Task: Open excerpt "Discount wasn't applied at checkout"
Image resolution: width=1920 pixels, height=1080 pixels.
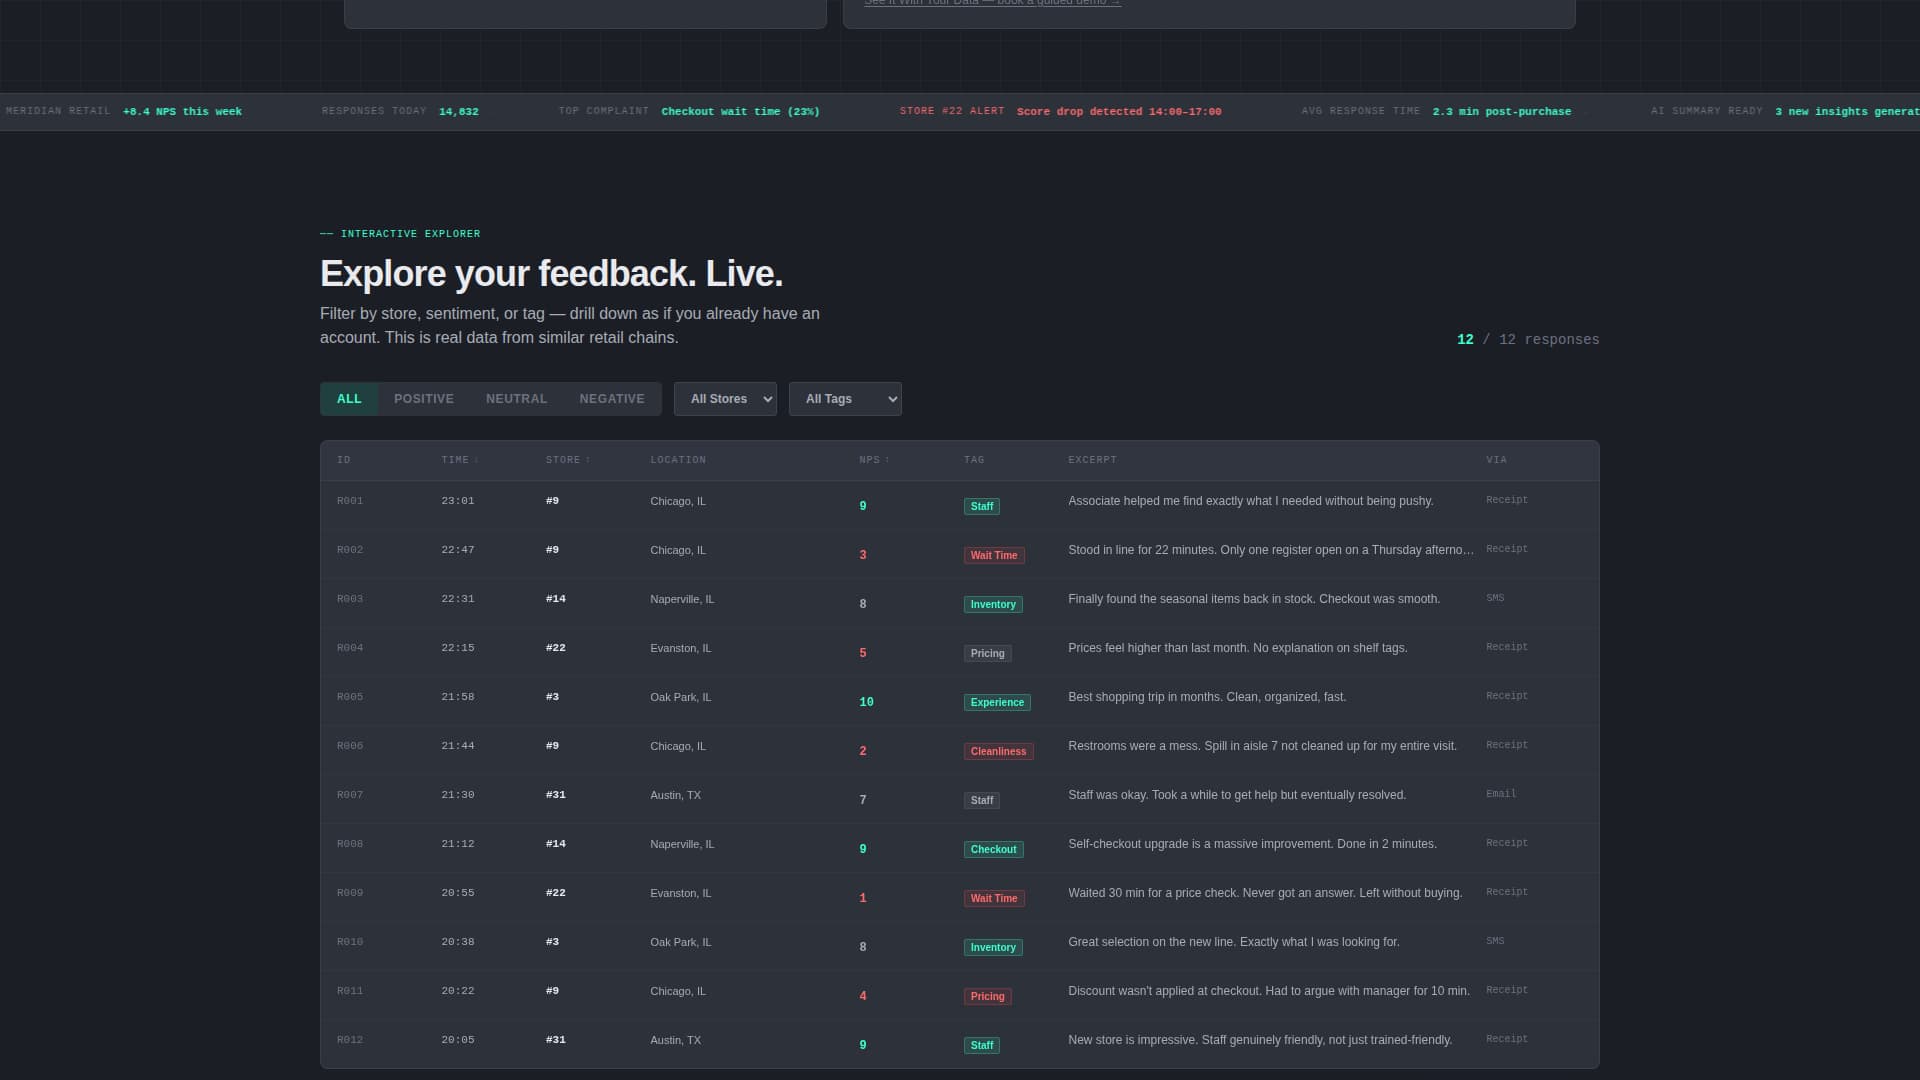Action: (x=1269, y=991)
